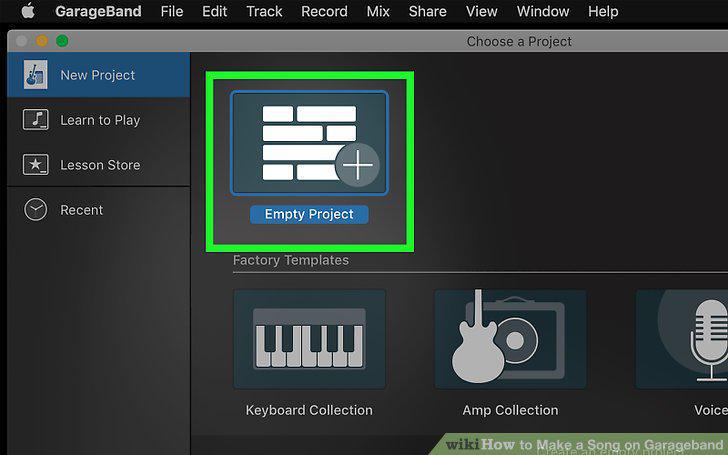This screenshot has width=728, height=455.
Task: Open the Help menu
Action: 603,11
